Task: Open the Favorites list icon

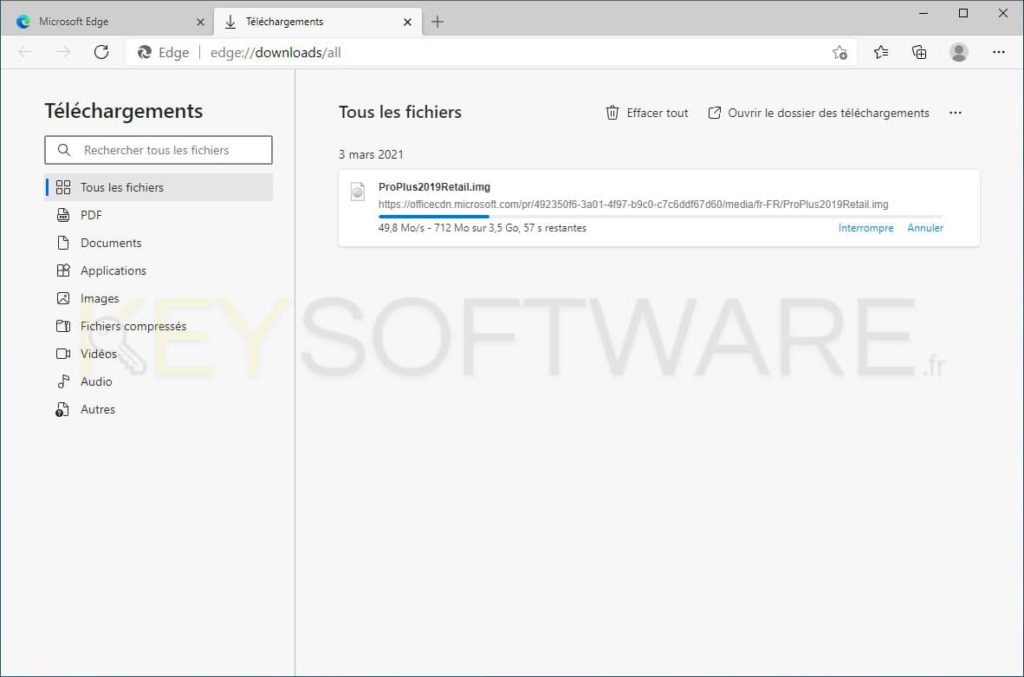Action: click(881, 52)
